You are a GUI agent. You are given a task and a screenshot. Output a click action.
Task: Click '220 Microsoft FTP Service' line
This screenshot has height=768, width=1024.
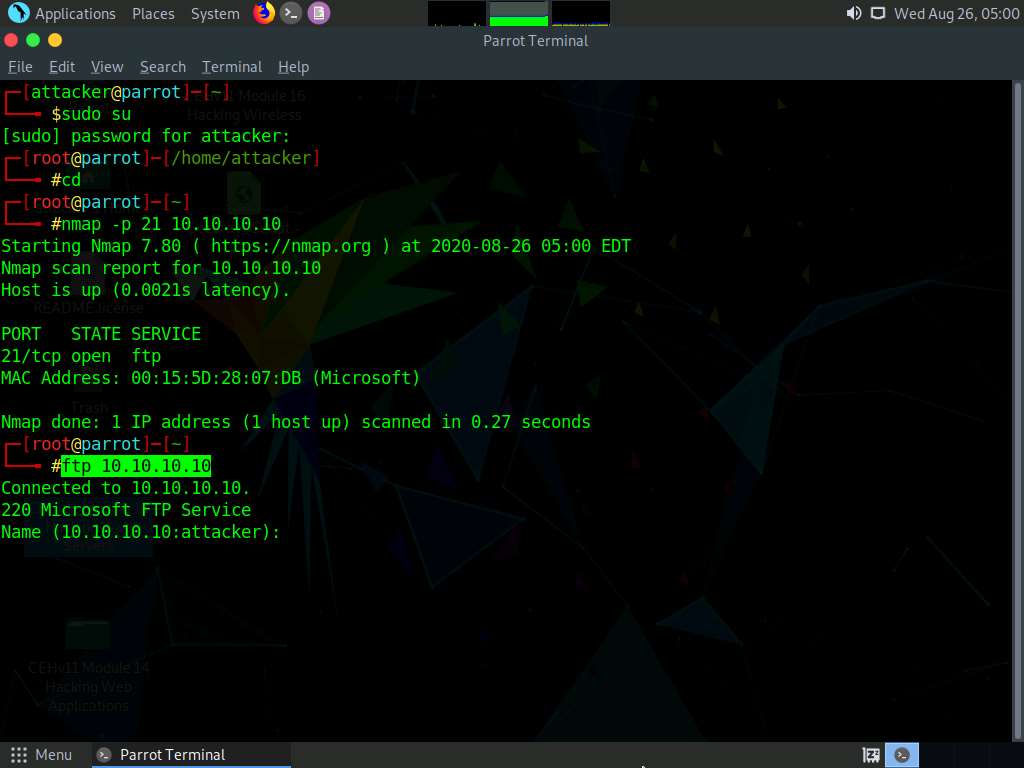[x=126, y=510]
